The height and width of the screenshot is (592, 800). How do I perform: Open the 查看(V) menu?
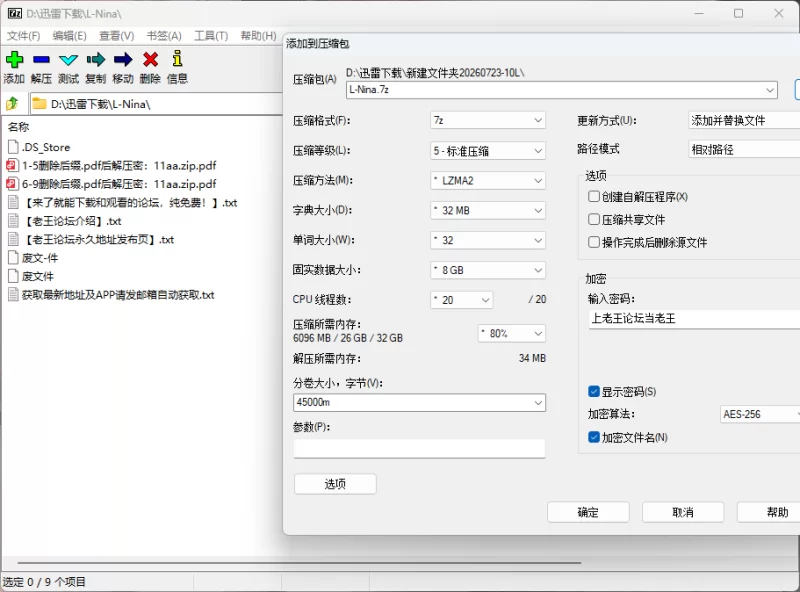pos(116,36)
